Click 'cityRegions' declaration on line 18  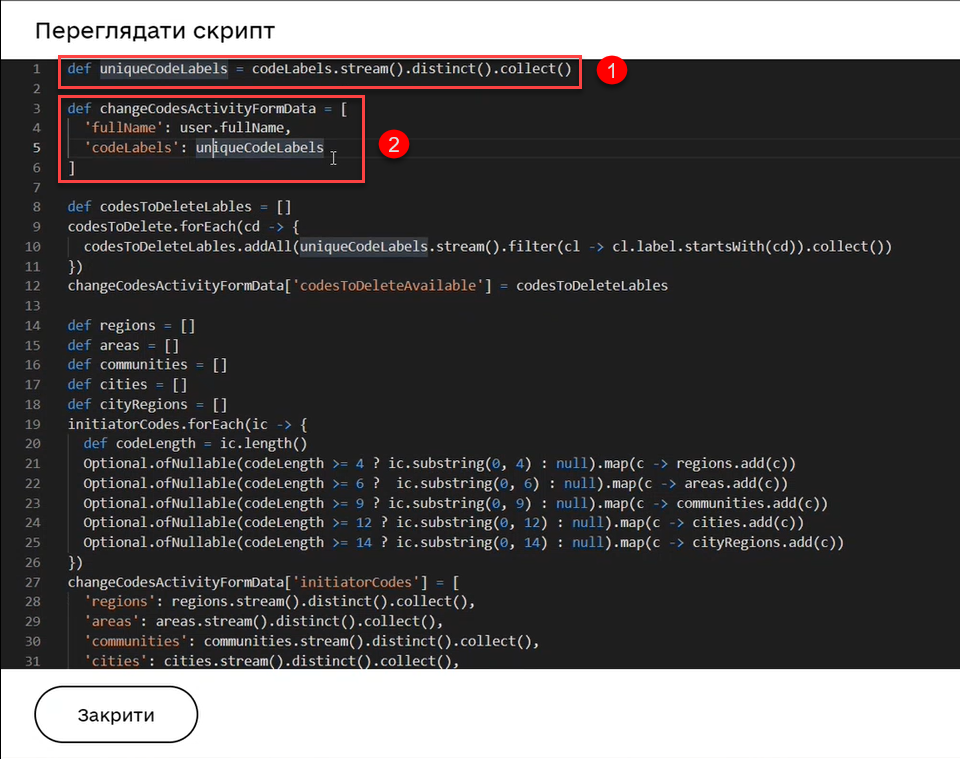143,405
